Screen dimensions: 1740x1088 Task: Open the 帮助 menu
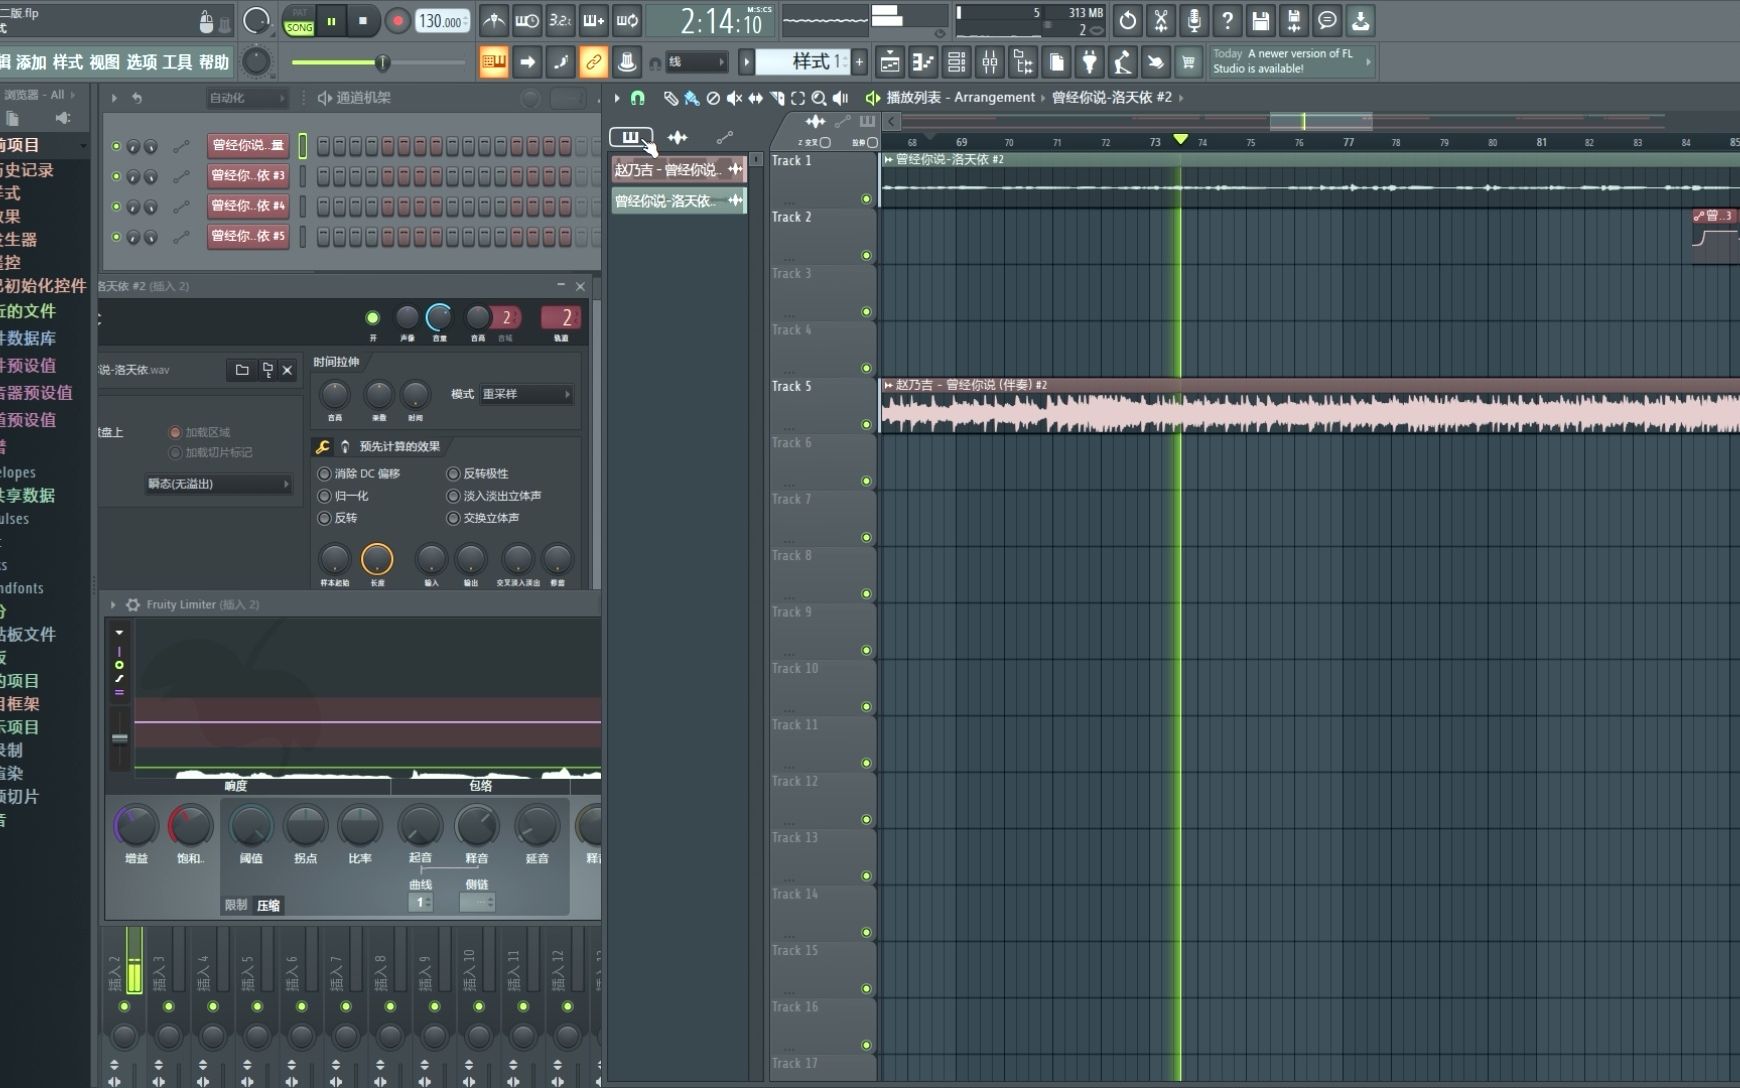(213, 62)
